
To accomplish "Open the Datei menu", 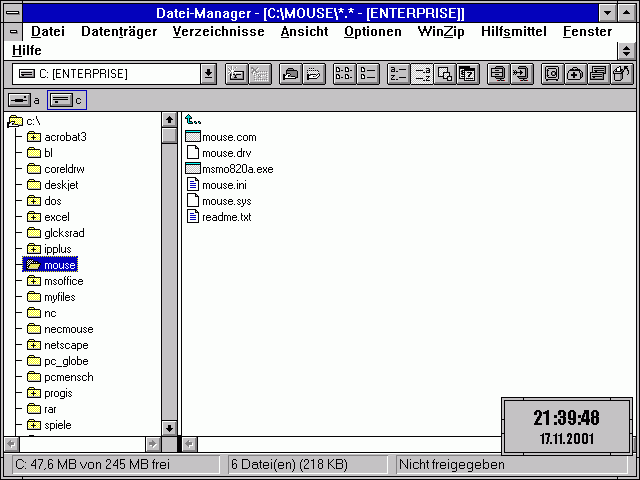I will click(47, 31).
